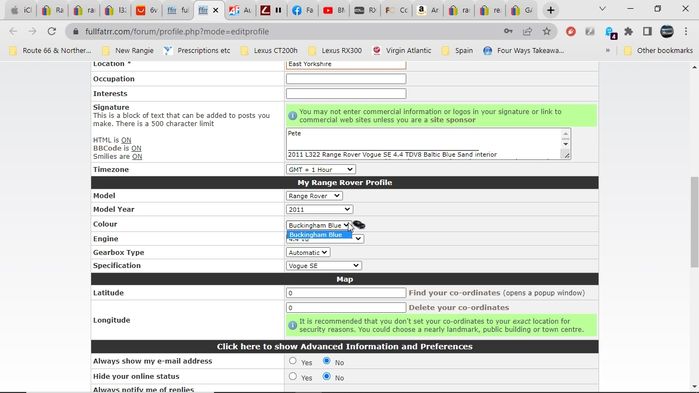Toggle the browser side panel icon
699x393 pixels.
647,31
